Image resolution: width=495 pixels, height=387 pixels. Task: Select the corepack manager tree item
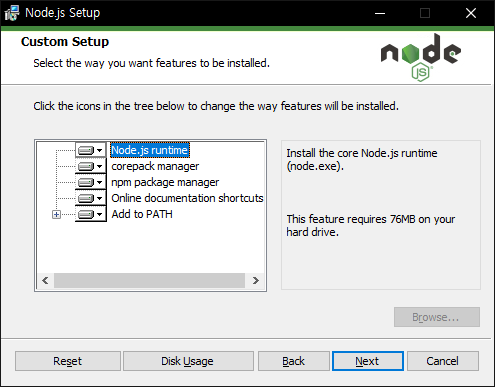pyautogui.click(x=155, y=166)
